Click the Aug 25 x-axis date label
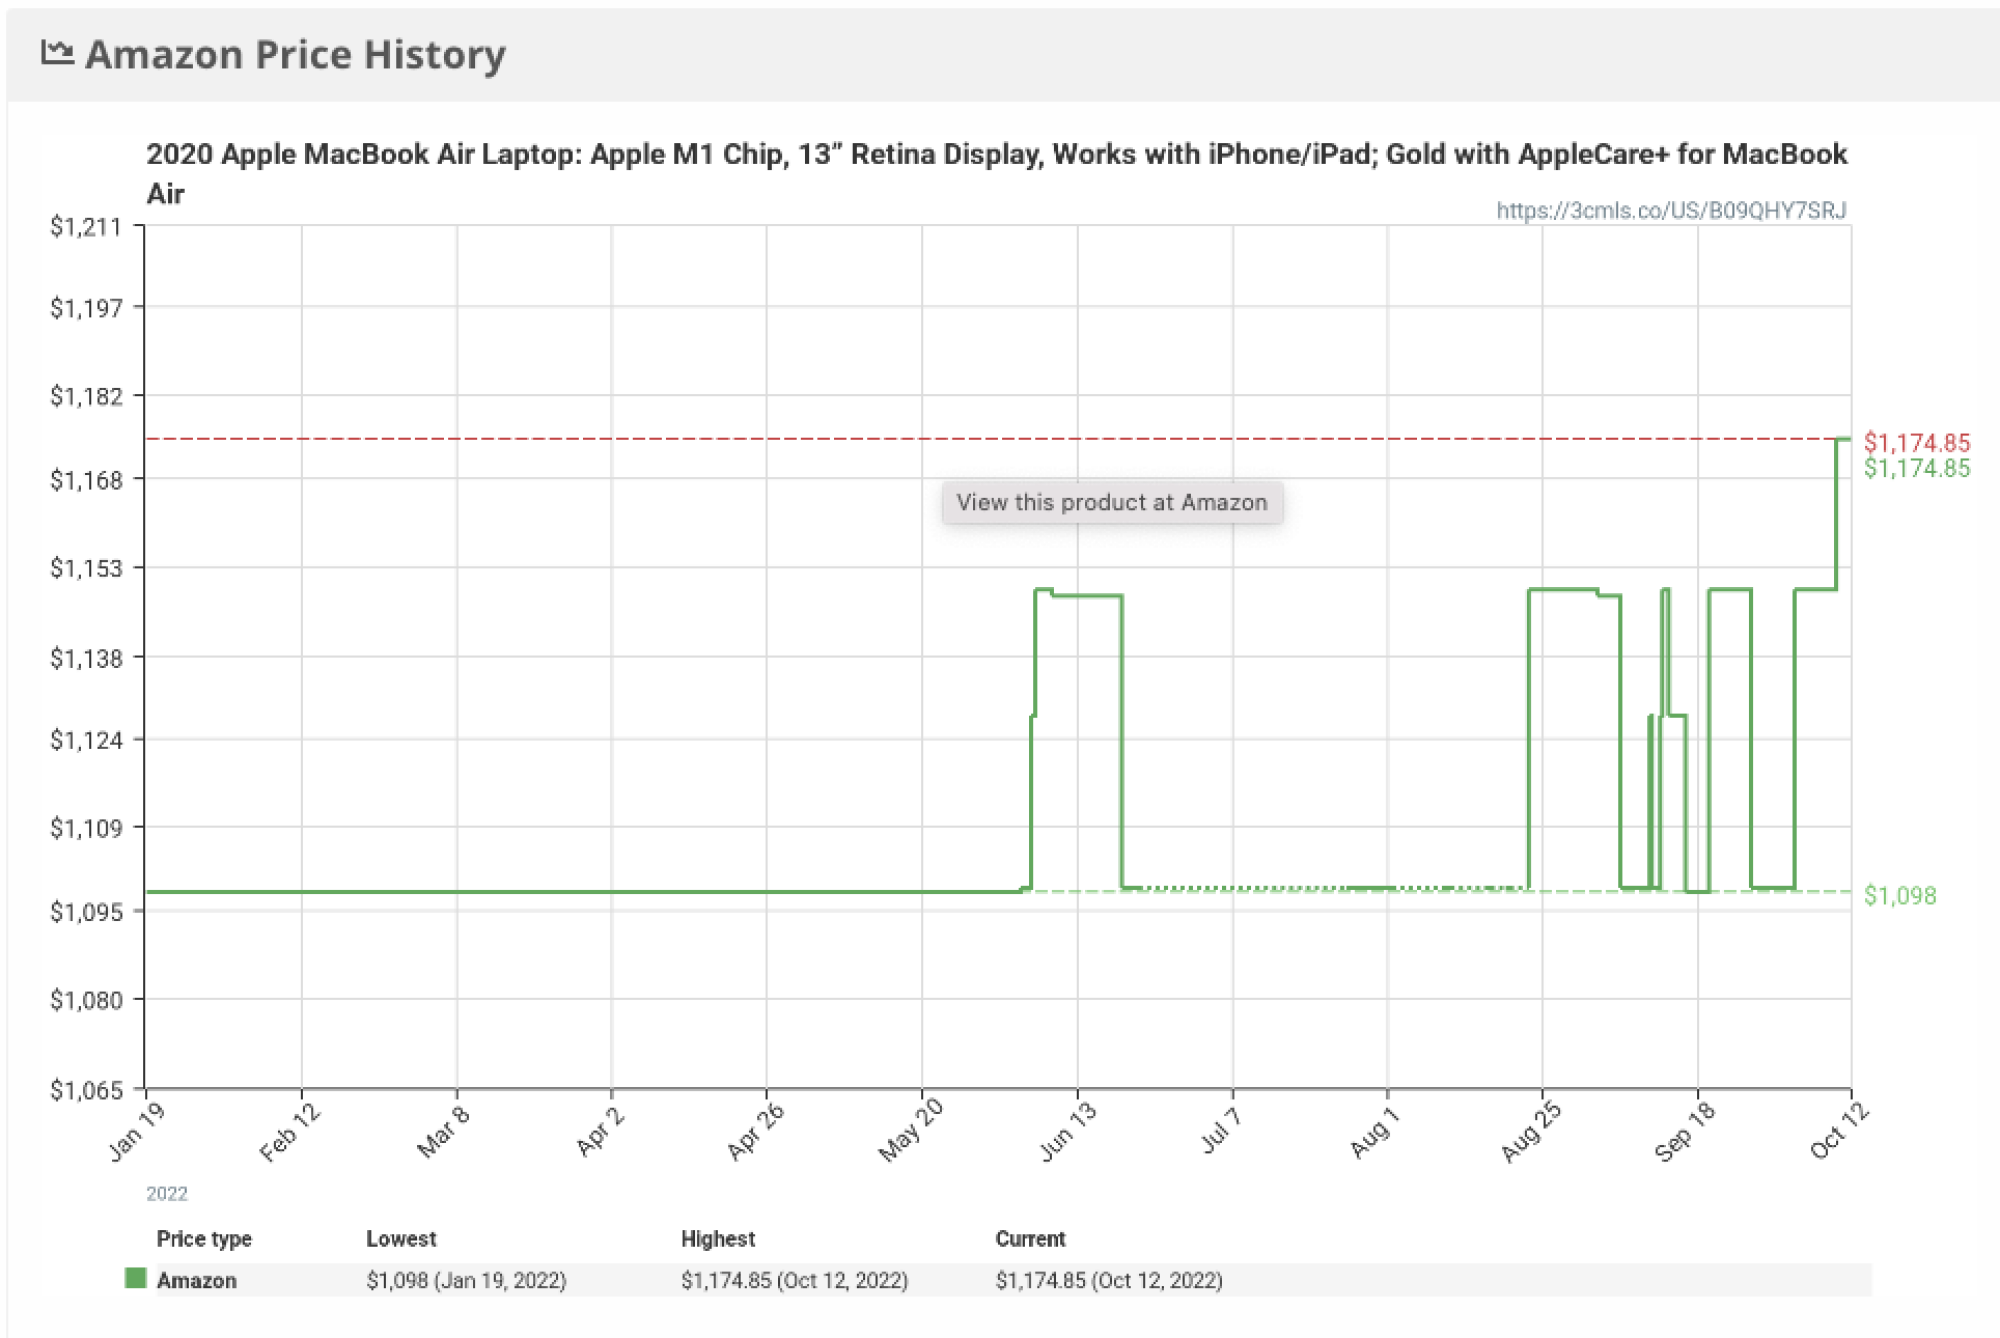2000x1338 pixels. pyautogui.click(x=1531, y=1132)
